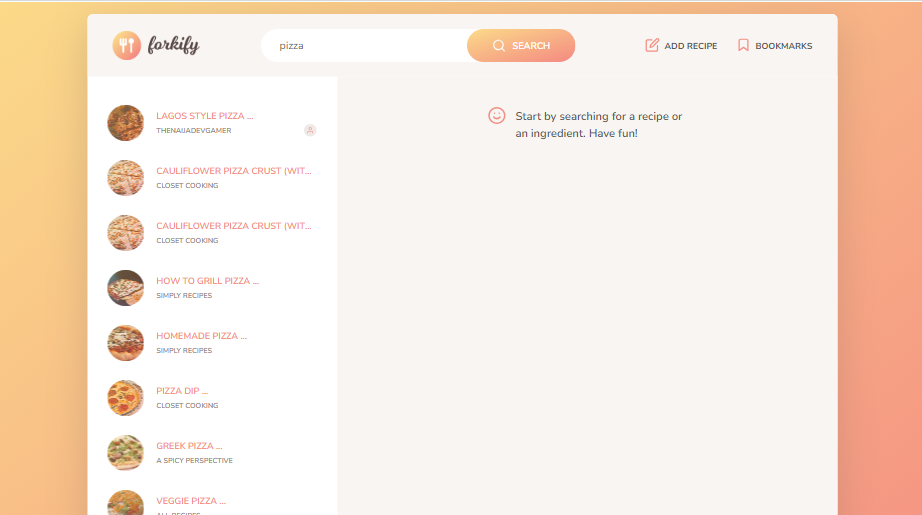Viewport: 922px width, 515px height.
Task: Open the Bookmarks menu
Action: coord(775,46)
